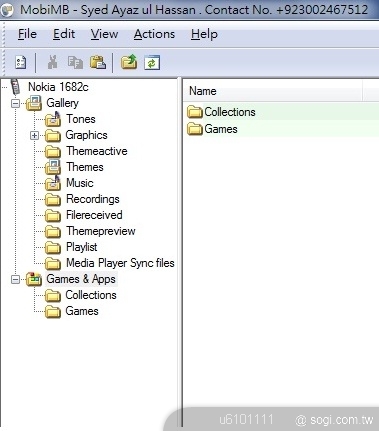Screen dimensions: 379x431
Task: Click the Themes folder icon
Action: (x=53, y=167)
